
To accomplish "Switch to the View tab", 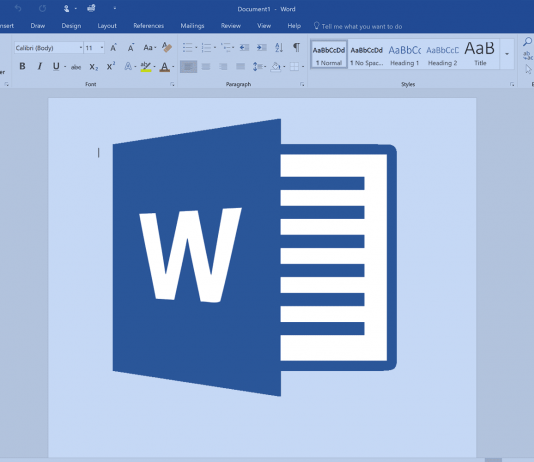I will coord(264,26).
